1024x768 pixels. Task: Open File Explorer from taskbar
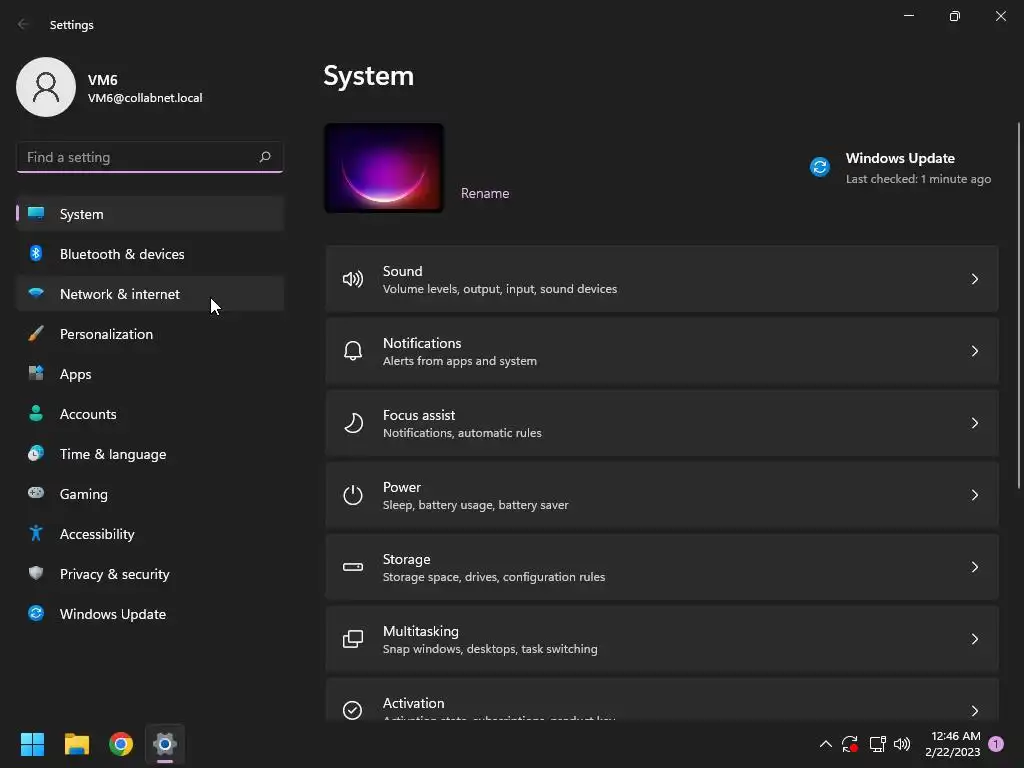click(x=76, y=744)
